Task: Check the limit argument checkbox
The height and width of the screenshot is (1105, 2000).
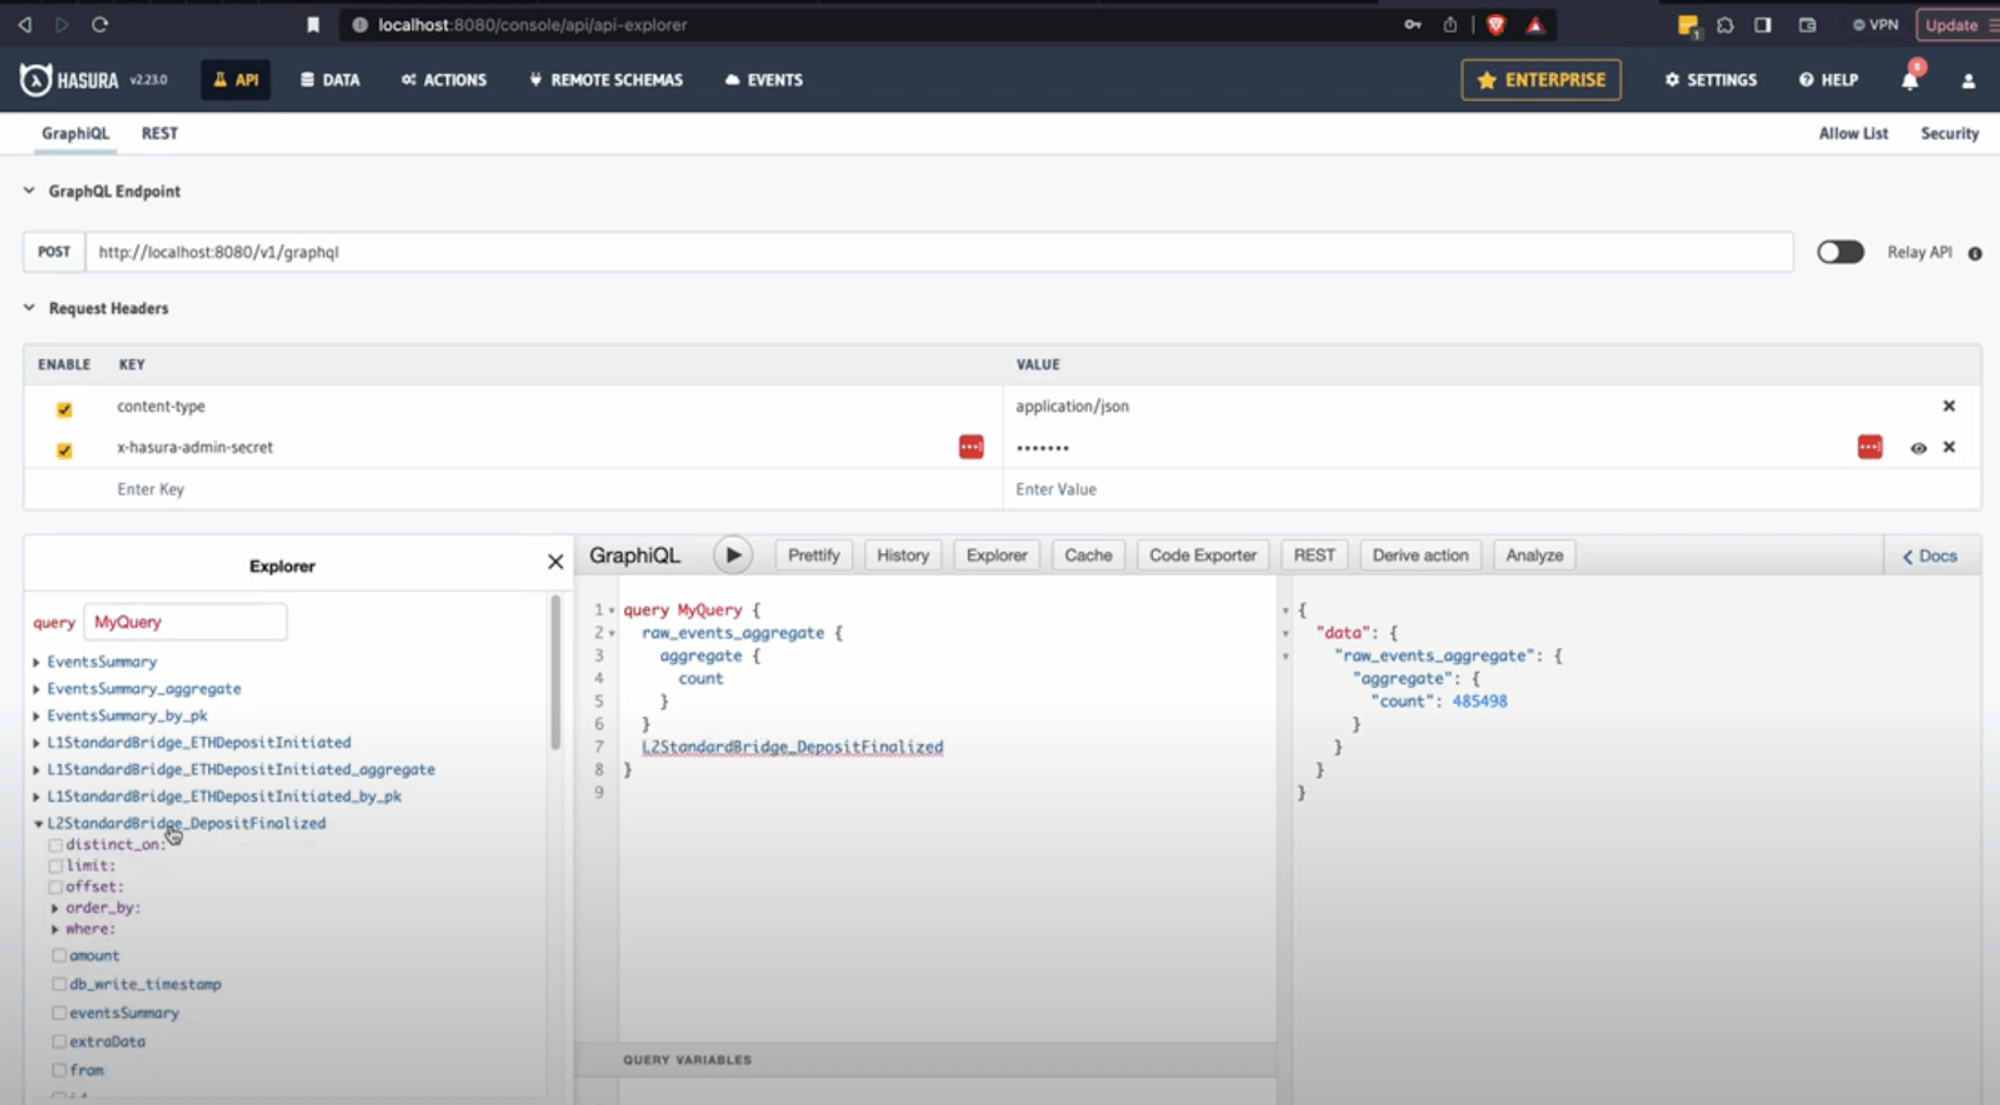Action: [56, 866]
